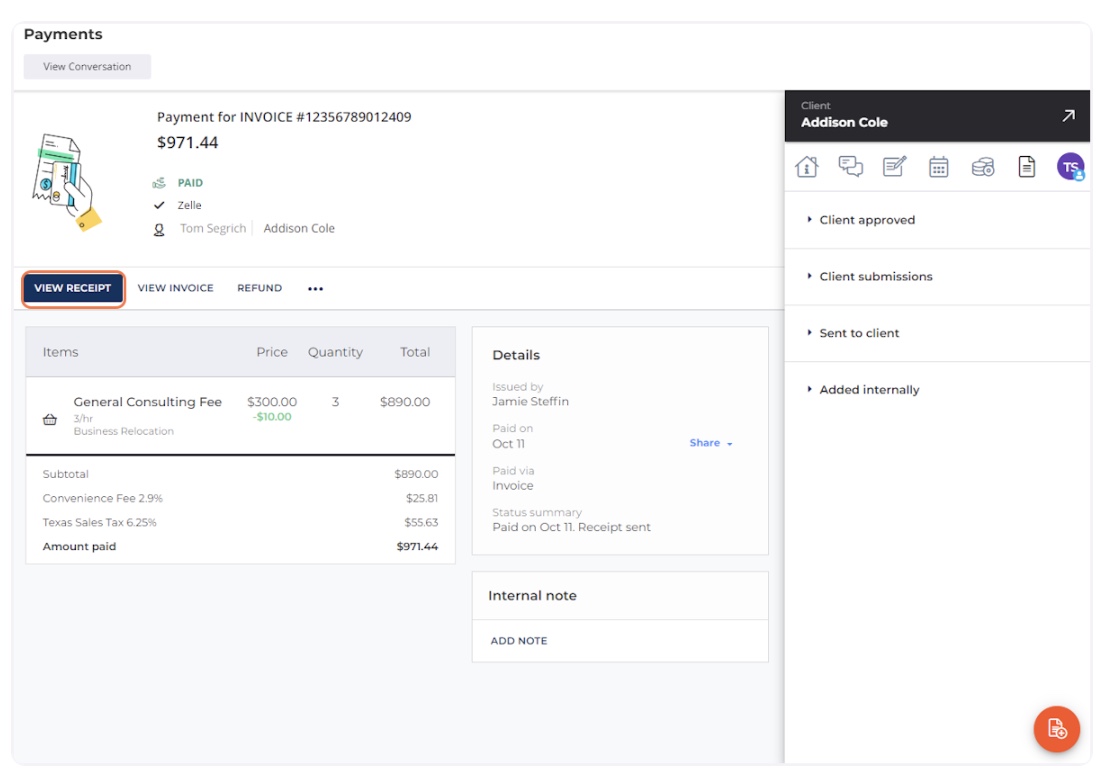This screenshot has width=1110, height=780.
Task: Click the status summary receipt sent text
Action: pos(571,527)
